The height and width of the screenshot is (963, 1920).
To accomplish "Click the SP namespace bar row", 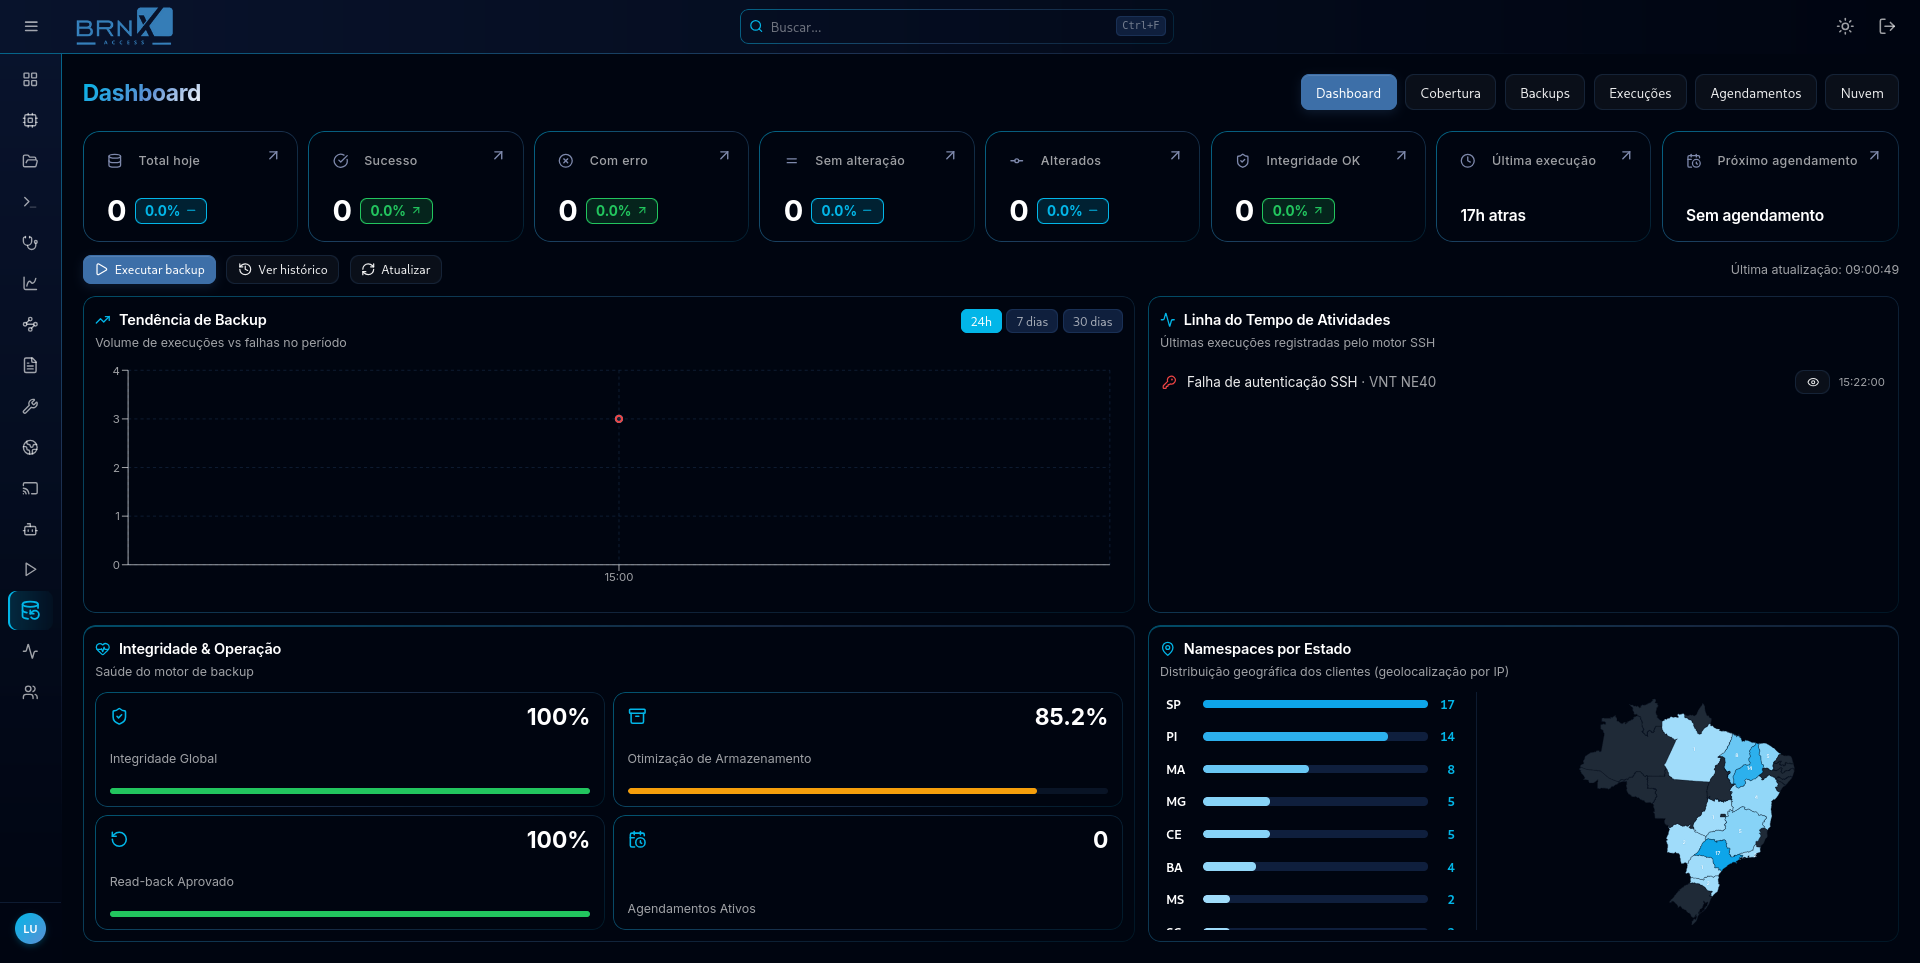I will [x=1310, y=705].
